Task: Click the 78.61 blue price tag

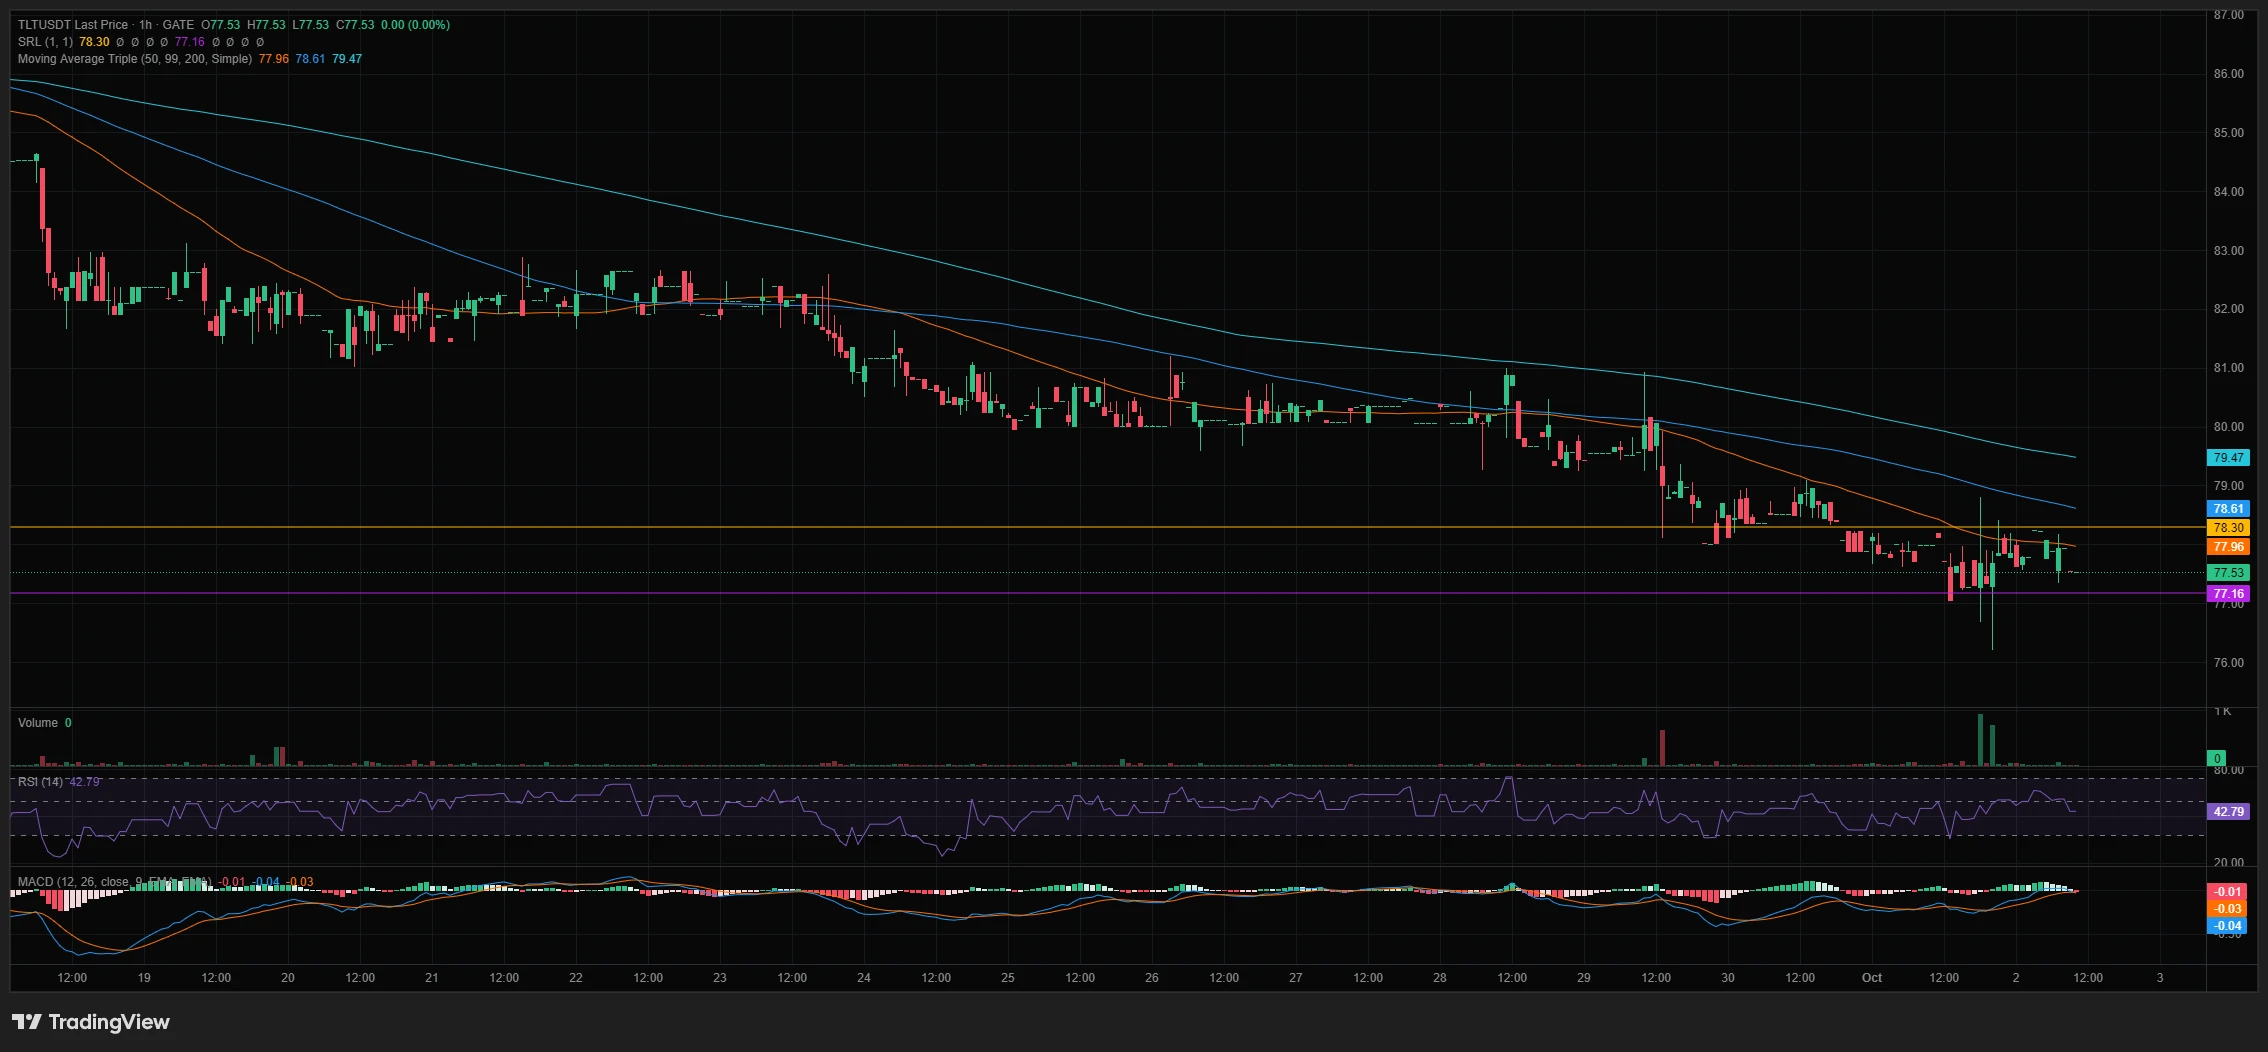Action: tap(2228, 509)
